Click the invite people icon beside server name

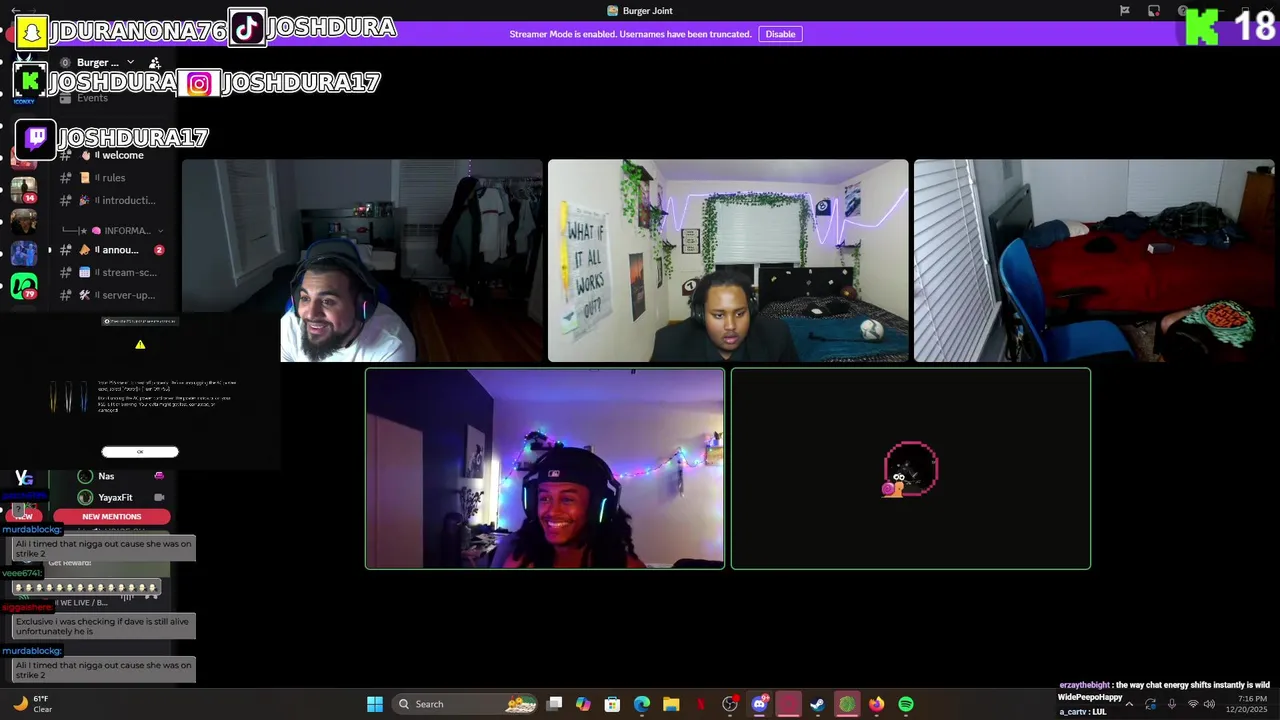point(155,62)
